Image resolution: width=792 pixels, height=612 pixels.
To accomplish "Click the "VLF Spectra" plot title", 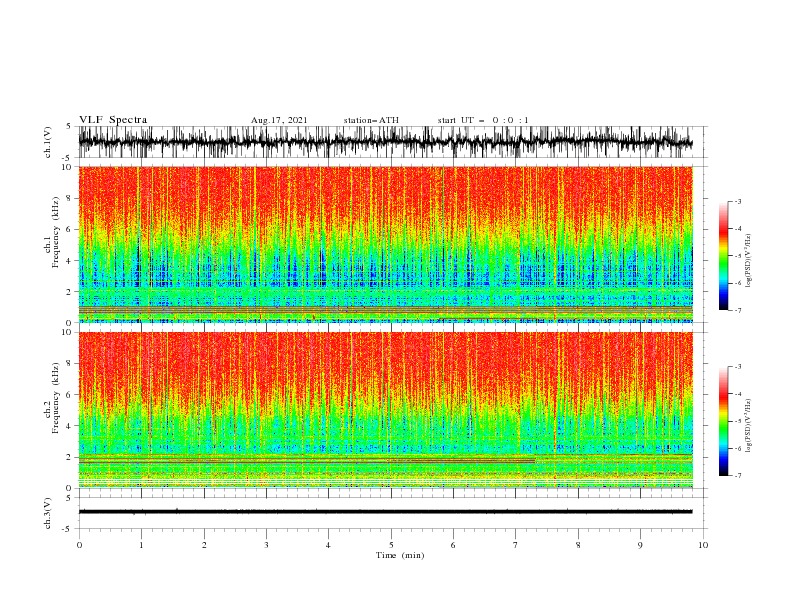I will pyautogui.click(x=113, y=120).
